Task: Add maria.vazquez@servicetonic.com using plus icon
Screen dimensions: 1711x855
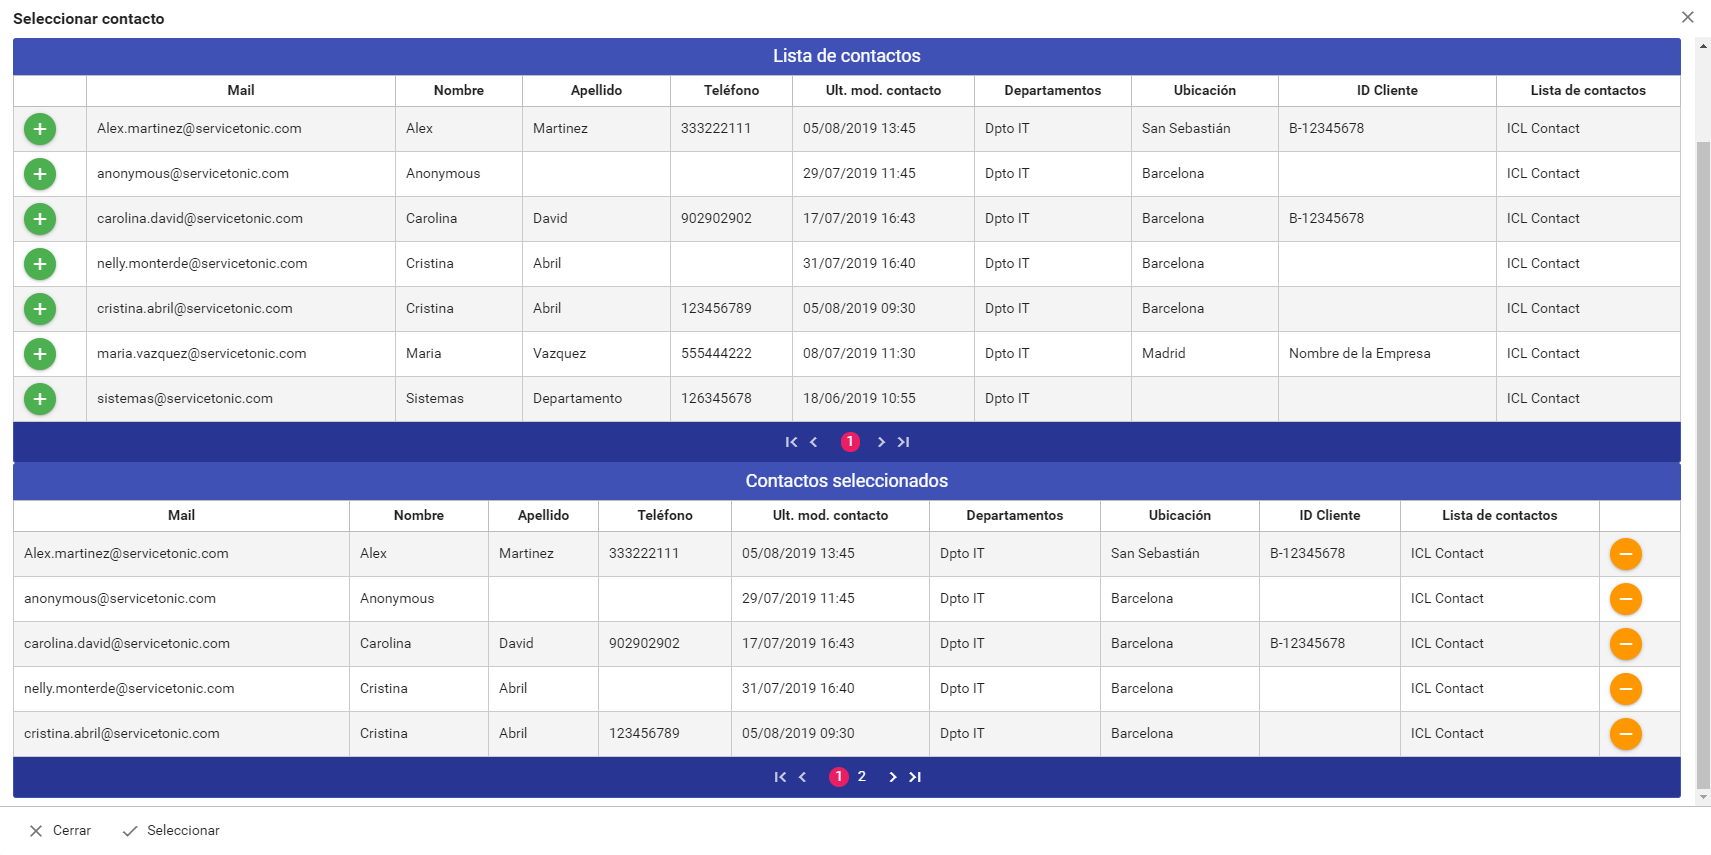Action: click(40, 354)
